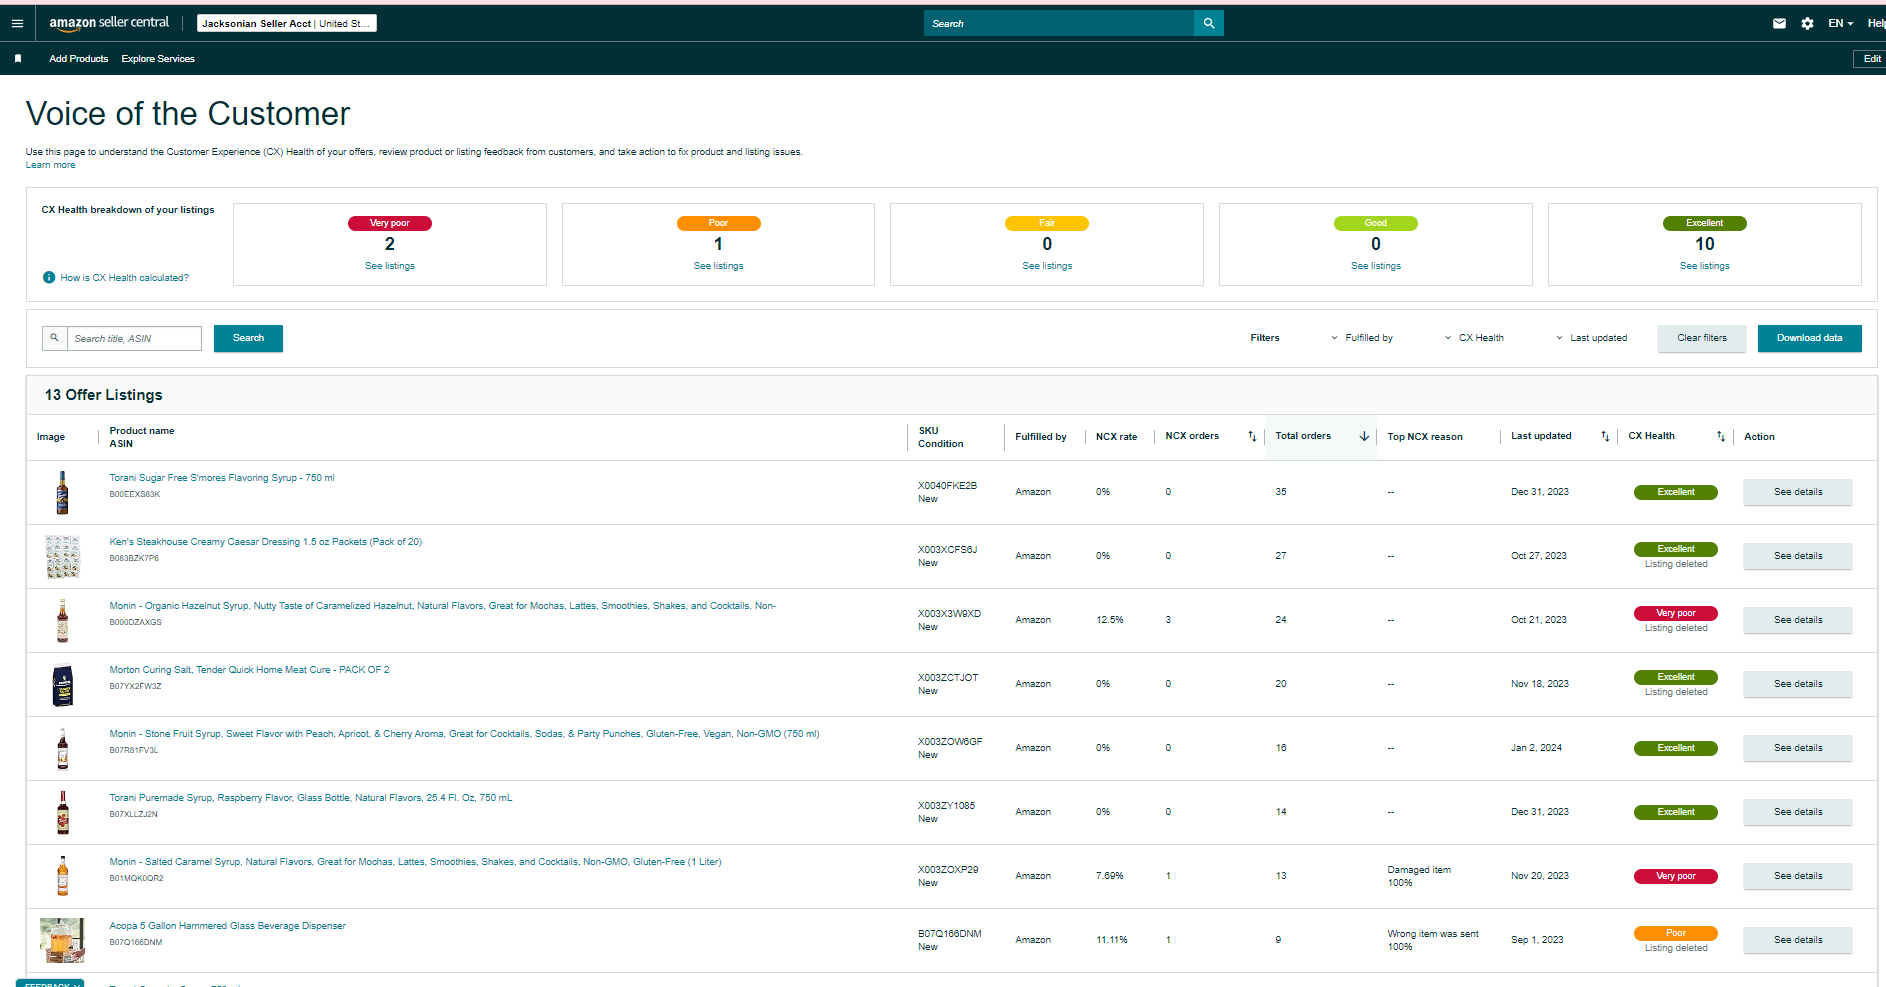The height and width of the screenshot is (987, 1886).
Task: Click the Download data button
Action: (1809, 338)
